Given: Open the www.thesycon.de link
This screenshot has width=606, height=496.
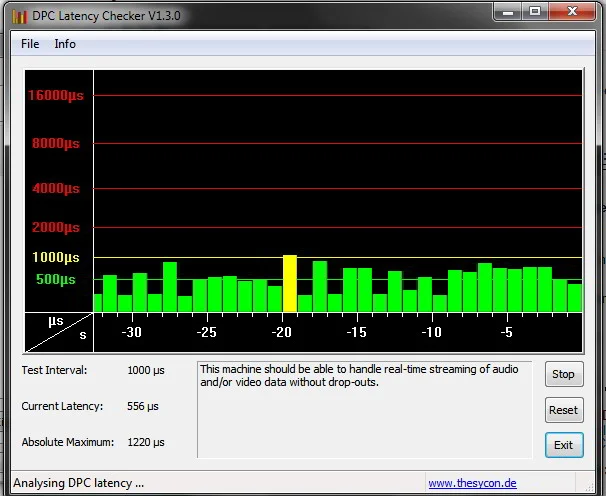Looking at the screenshot, I should (x=472, y=483).
